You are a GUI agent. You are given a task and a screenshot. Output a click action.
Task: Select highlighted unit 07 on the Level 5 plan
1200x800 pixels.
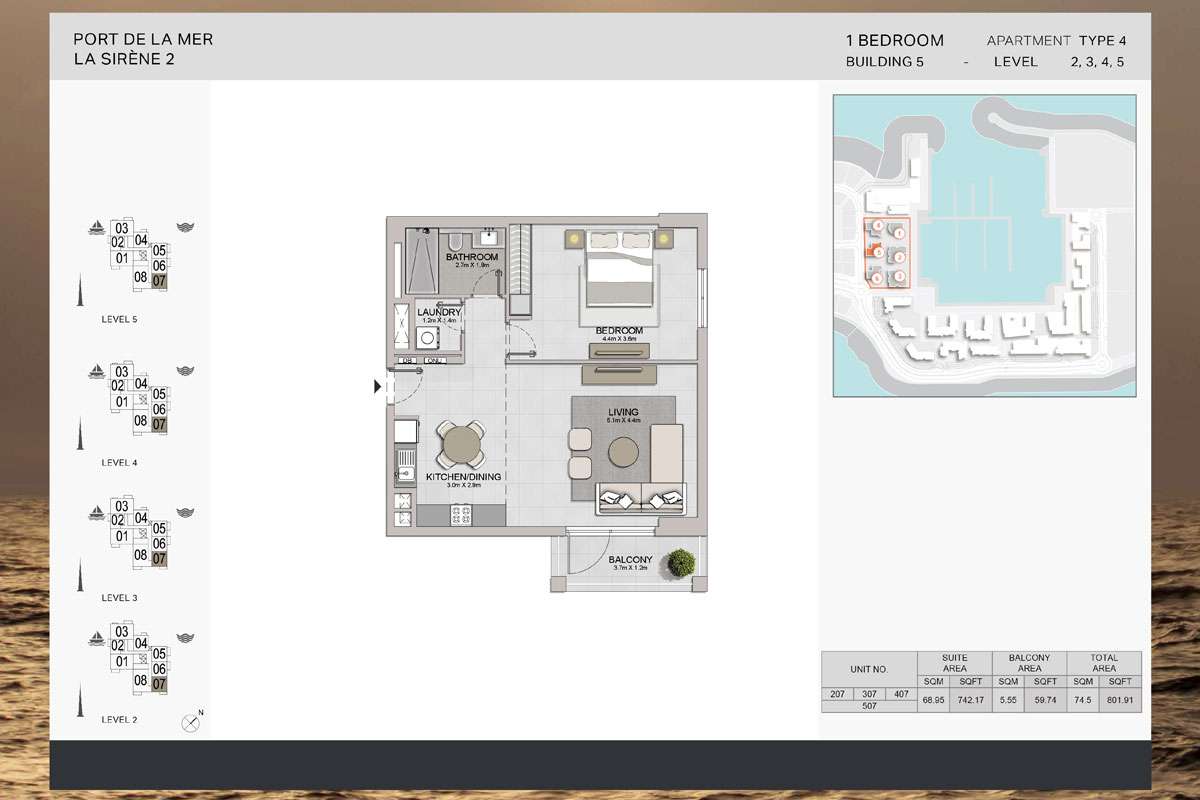[159, 281]
